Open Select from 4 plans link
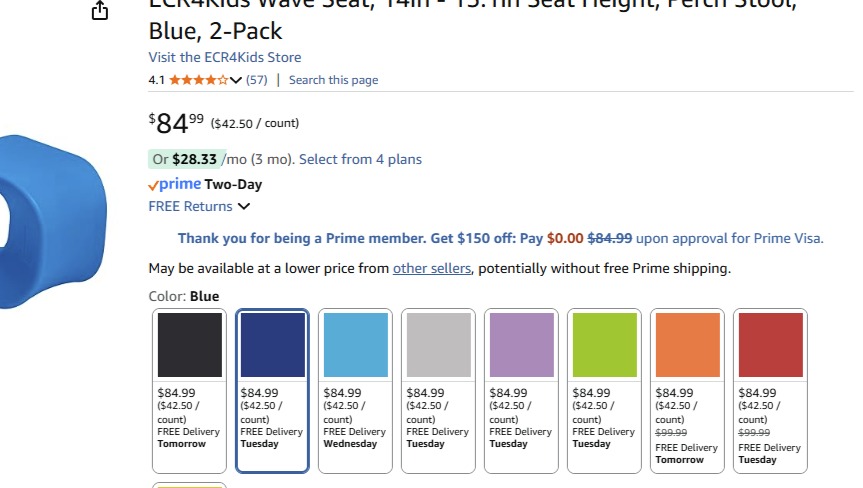This screenshot has width=863, height=488. coord(360,159)
